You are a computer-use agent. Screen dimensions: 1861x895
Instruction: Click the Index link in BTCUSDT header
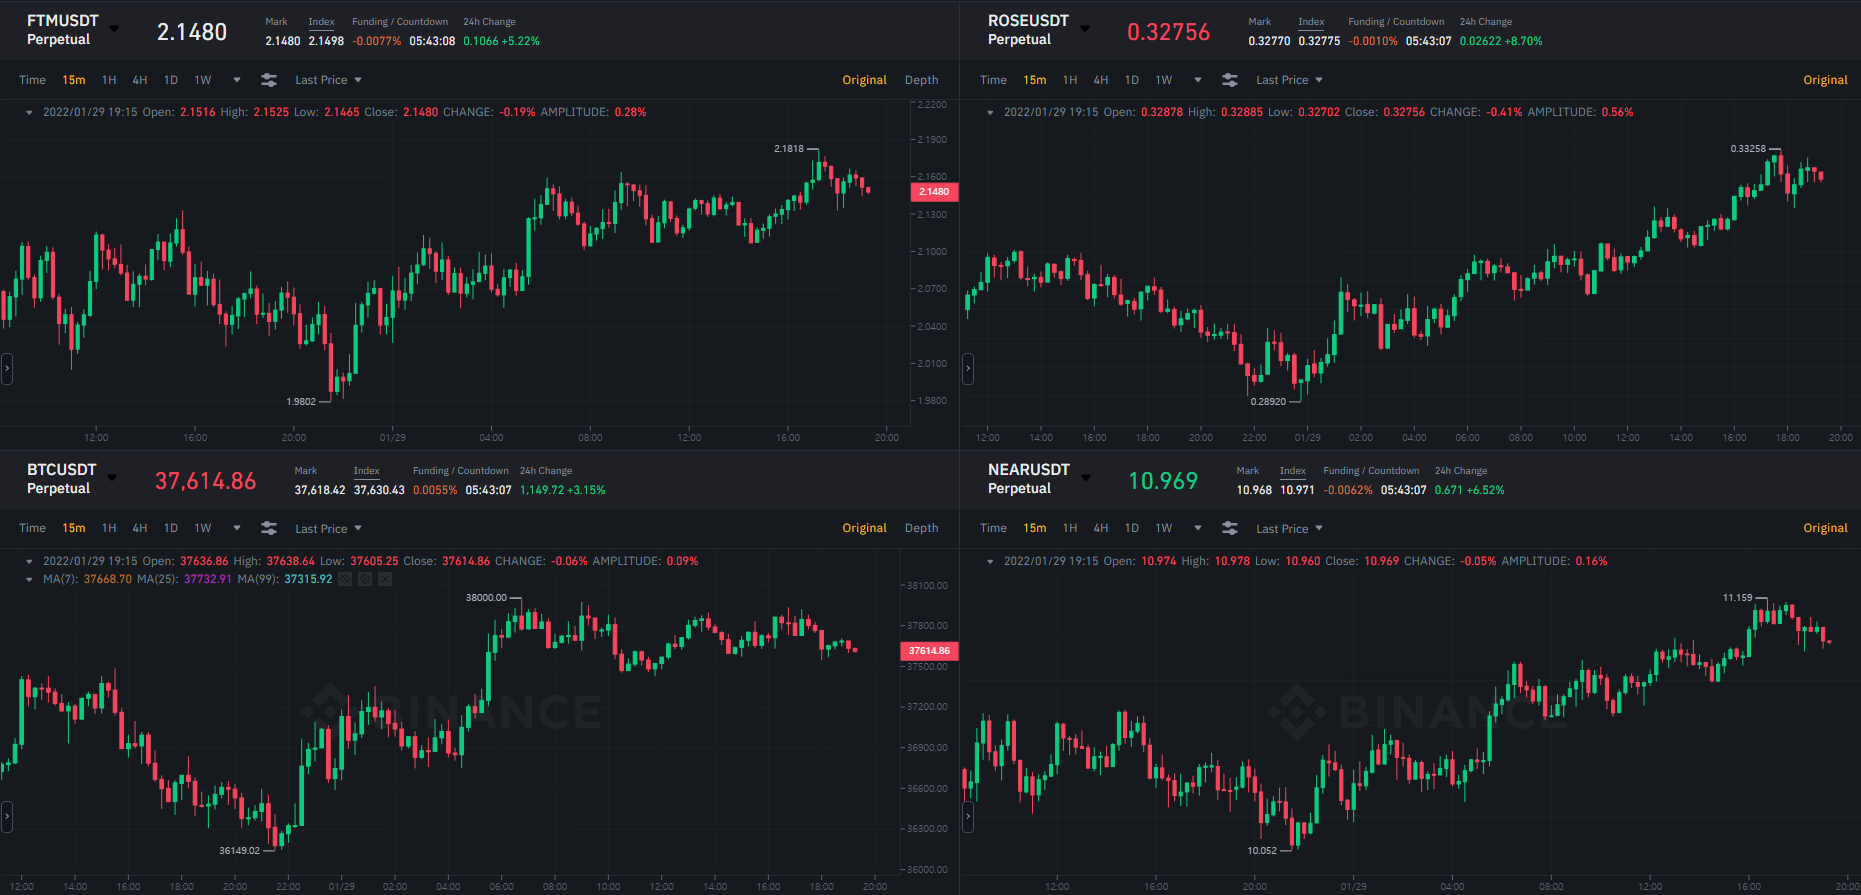coord(366,471)
